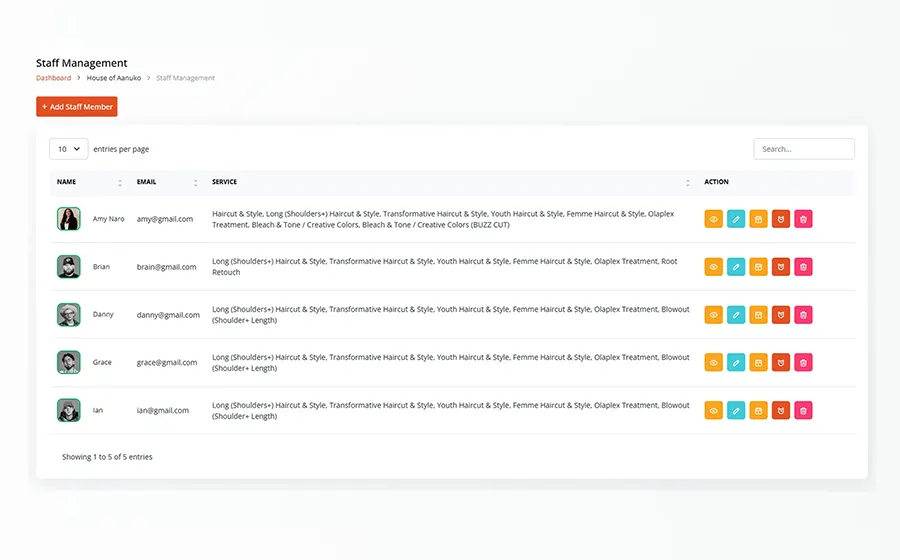Open the calendar icon in Danny's row
900x560 pixels.
point(758,314)
